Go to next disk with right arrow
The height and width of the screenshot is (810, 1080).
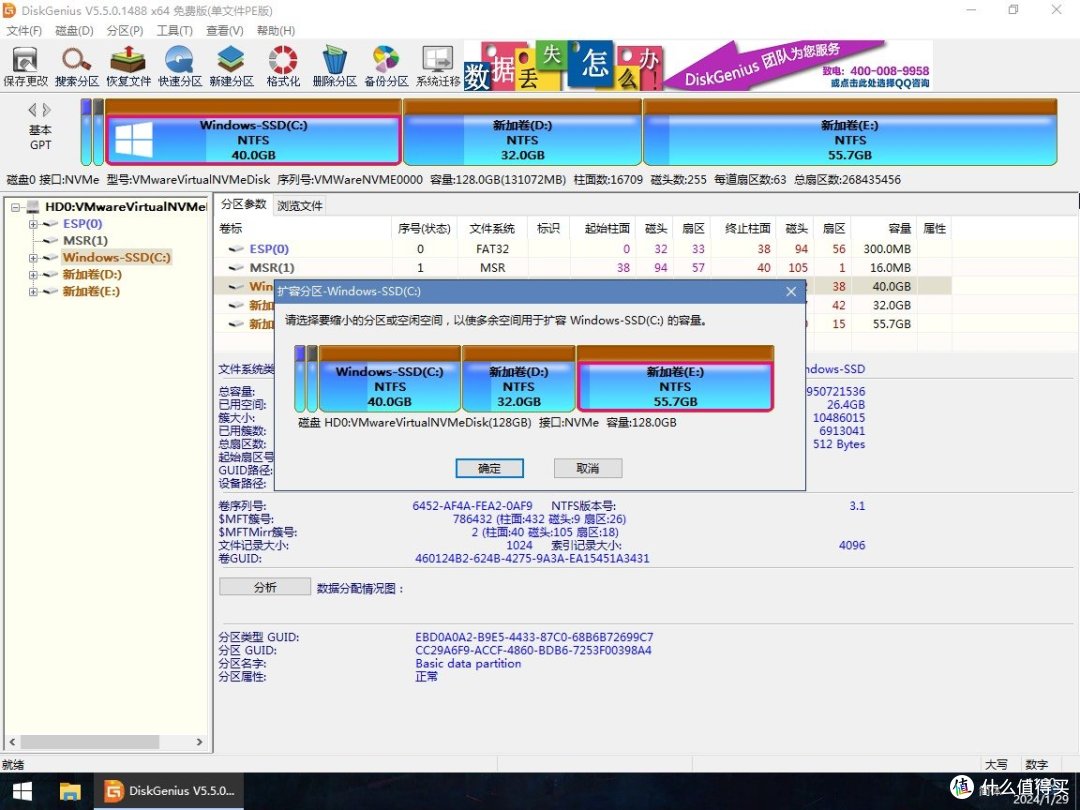tap(46, 110)
